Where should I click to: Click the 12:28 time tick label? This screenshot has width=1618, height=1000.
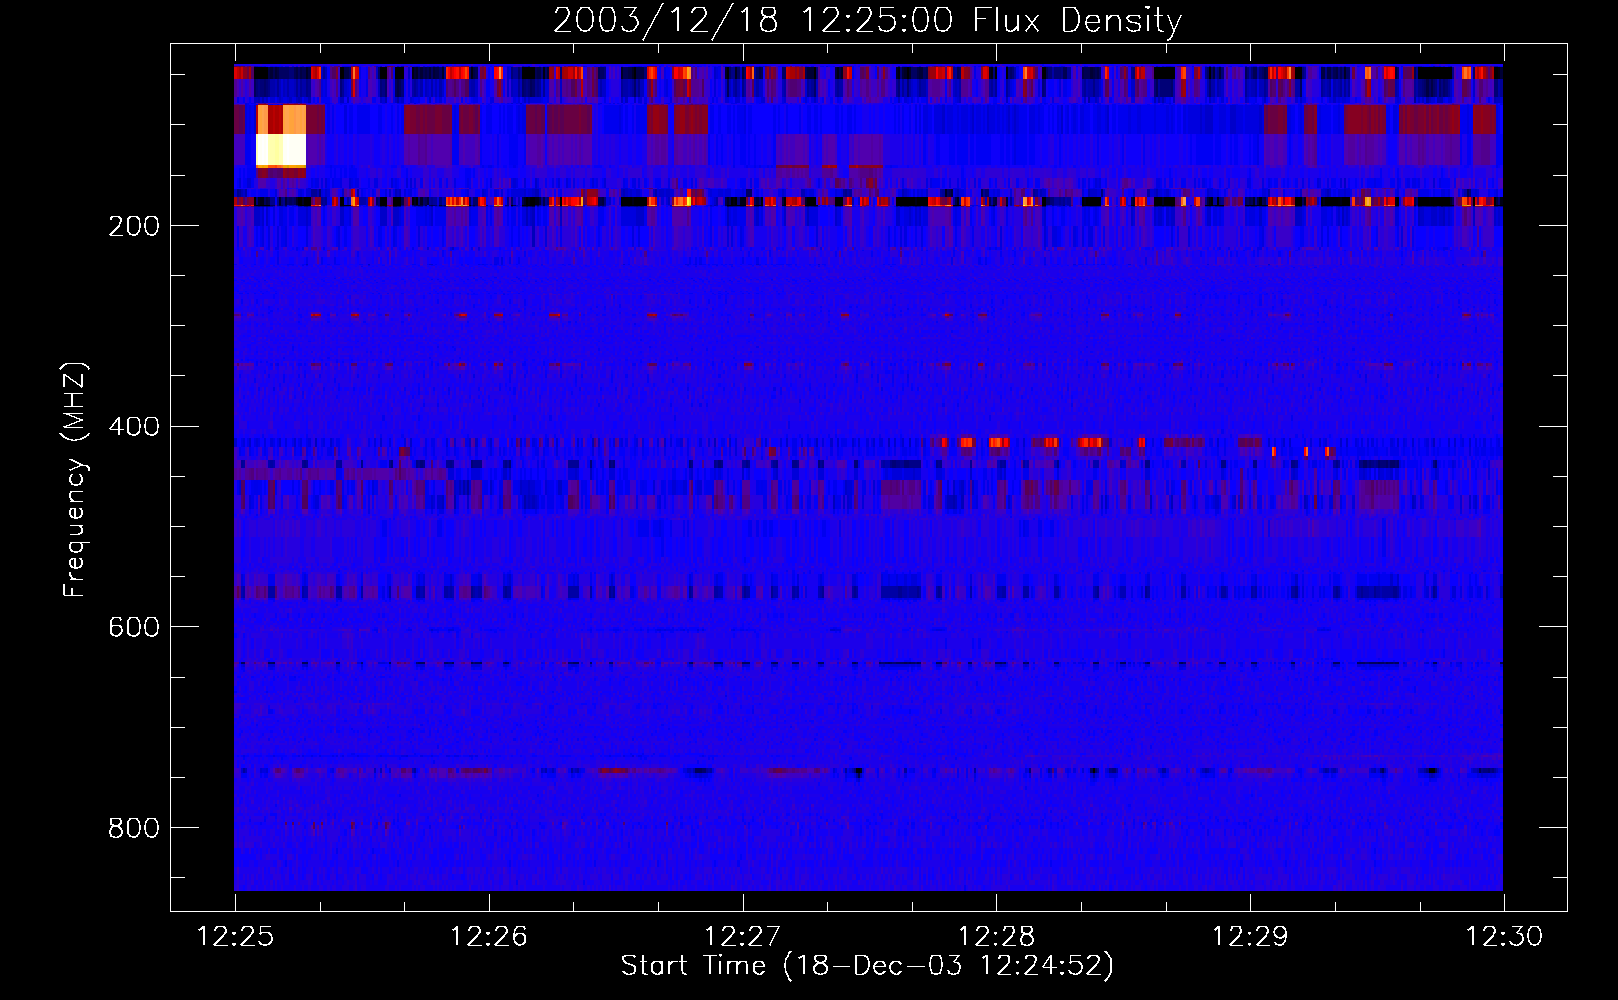coord(997,936)
